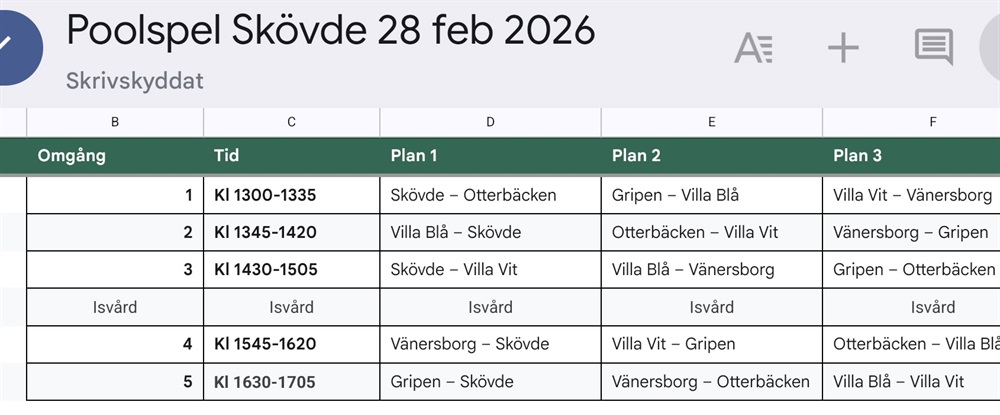Select the Plan 1 header cell

(x=490, y=156)
